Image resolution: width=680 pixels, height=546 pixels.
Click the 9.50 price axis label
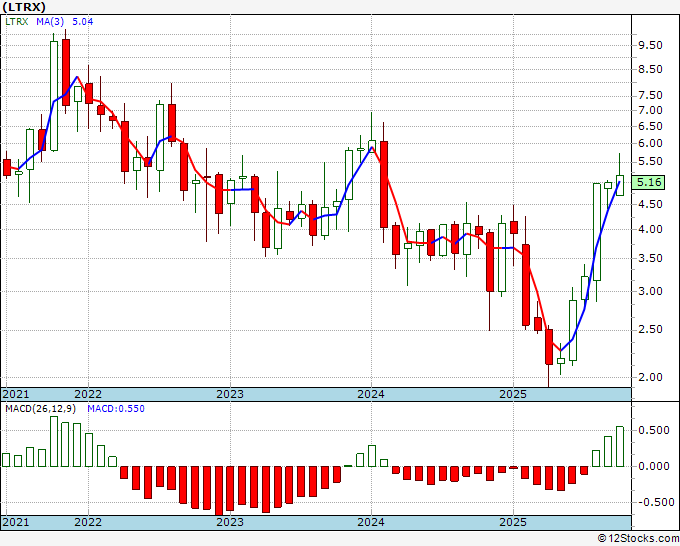(650, 45)
